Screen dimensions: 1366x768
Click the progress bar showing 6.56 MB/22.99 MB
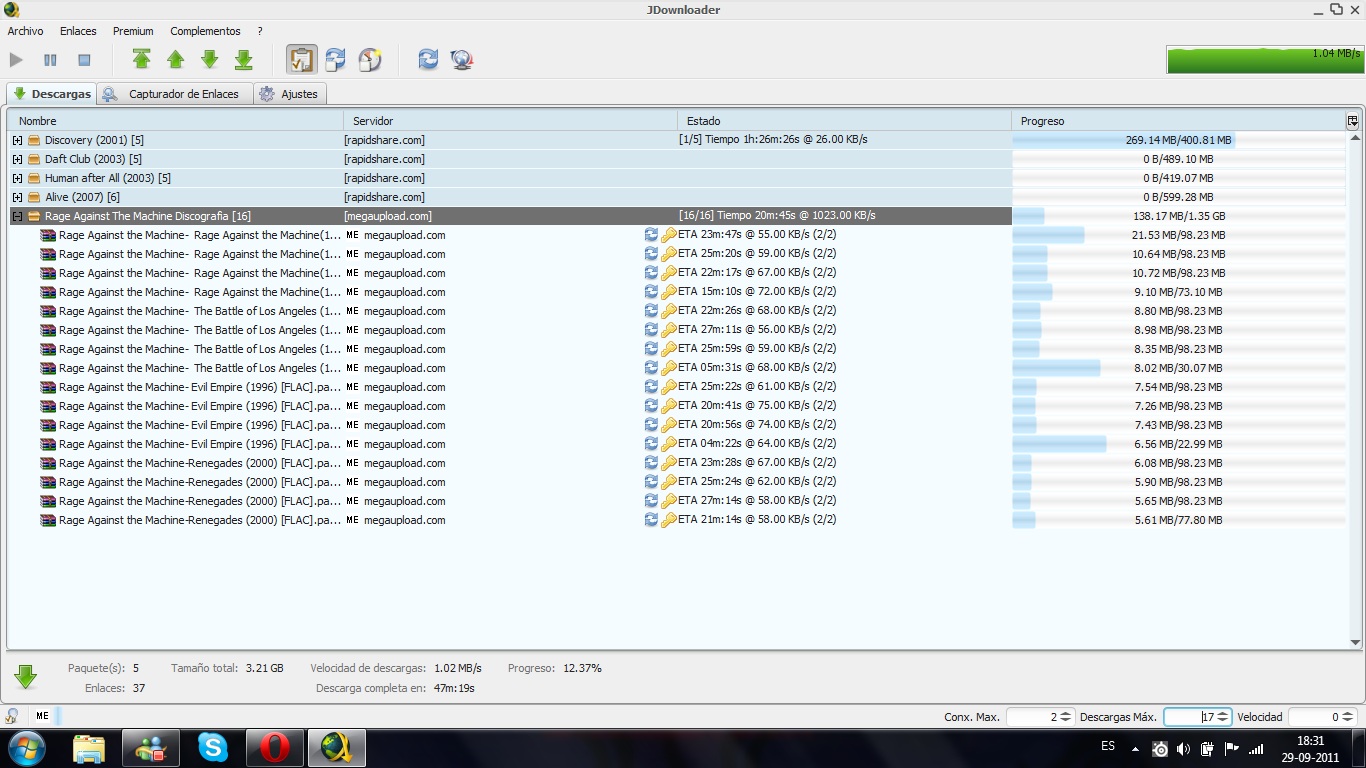(x=1178, y=444)
